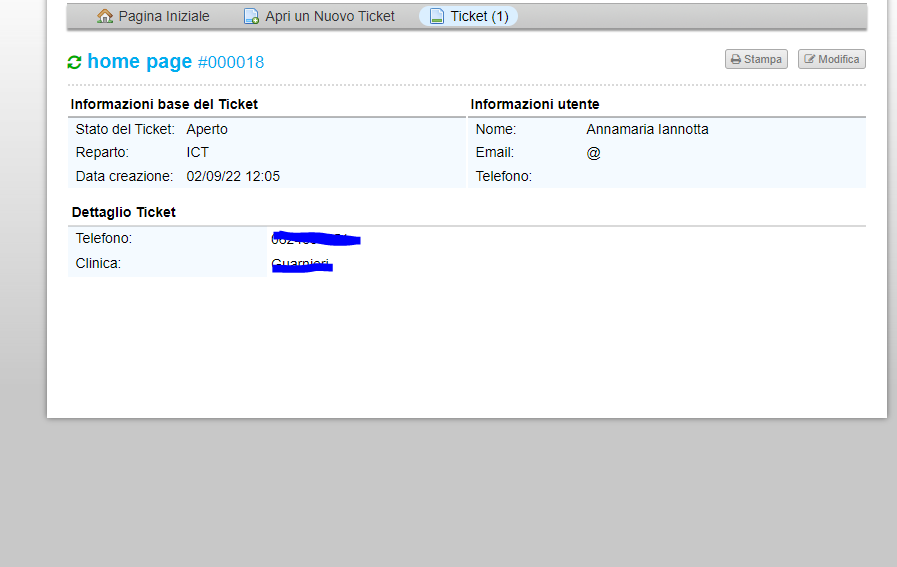Click the "home page" ticket title link
This screenshot has width=897, height=567.
(x=139, y=61)
